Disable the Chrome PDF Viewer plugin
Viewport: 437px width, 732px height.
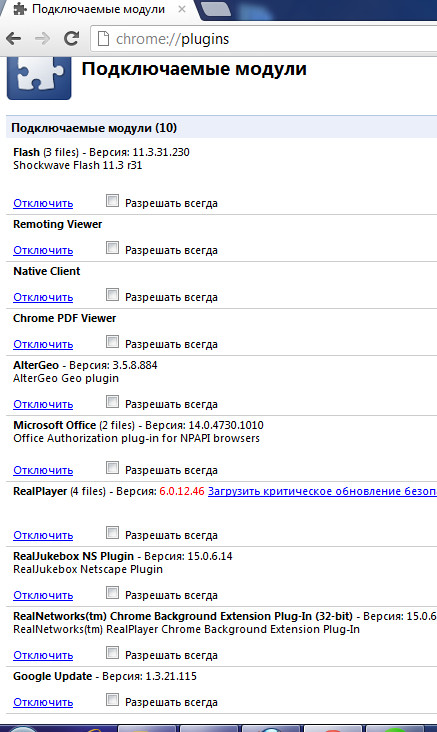tap(43, 345)
